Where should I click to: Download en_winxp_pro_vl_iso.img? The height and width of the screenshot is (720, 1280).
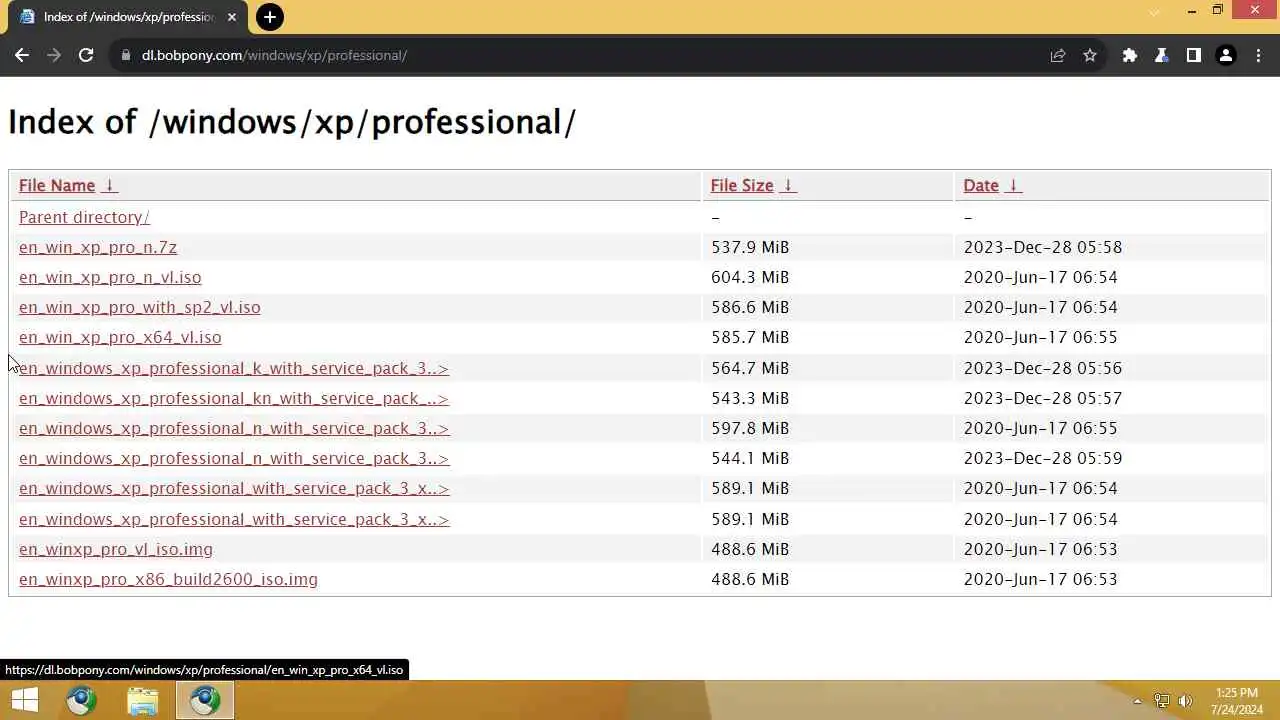pyautogui.click(x=116, y=549)
